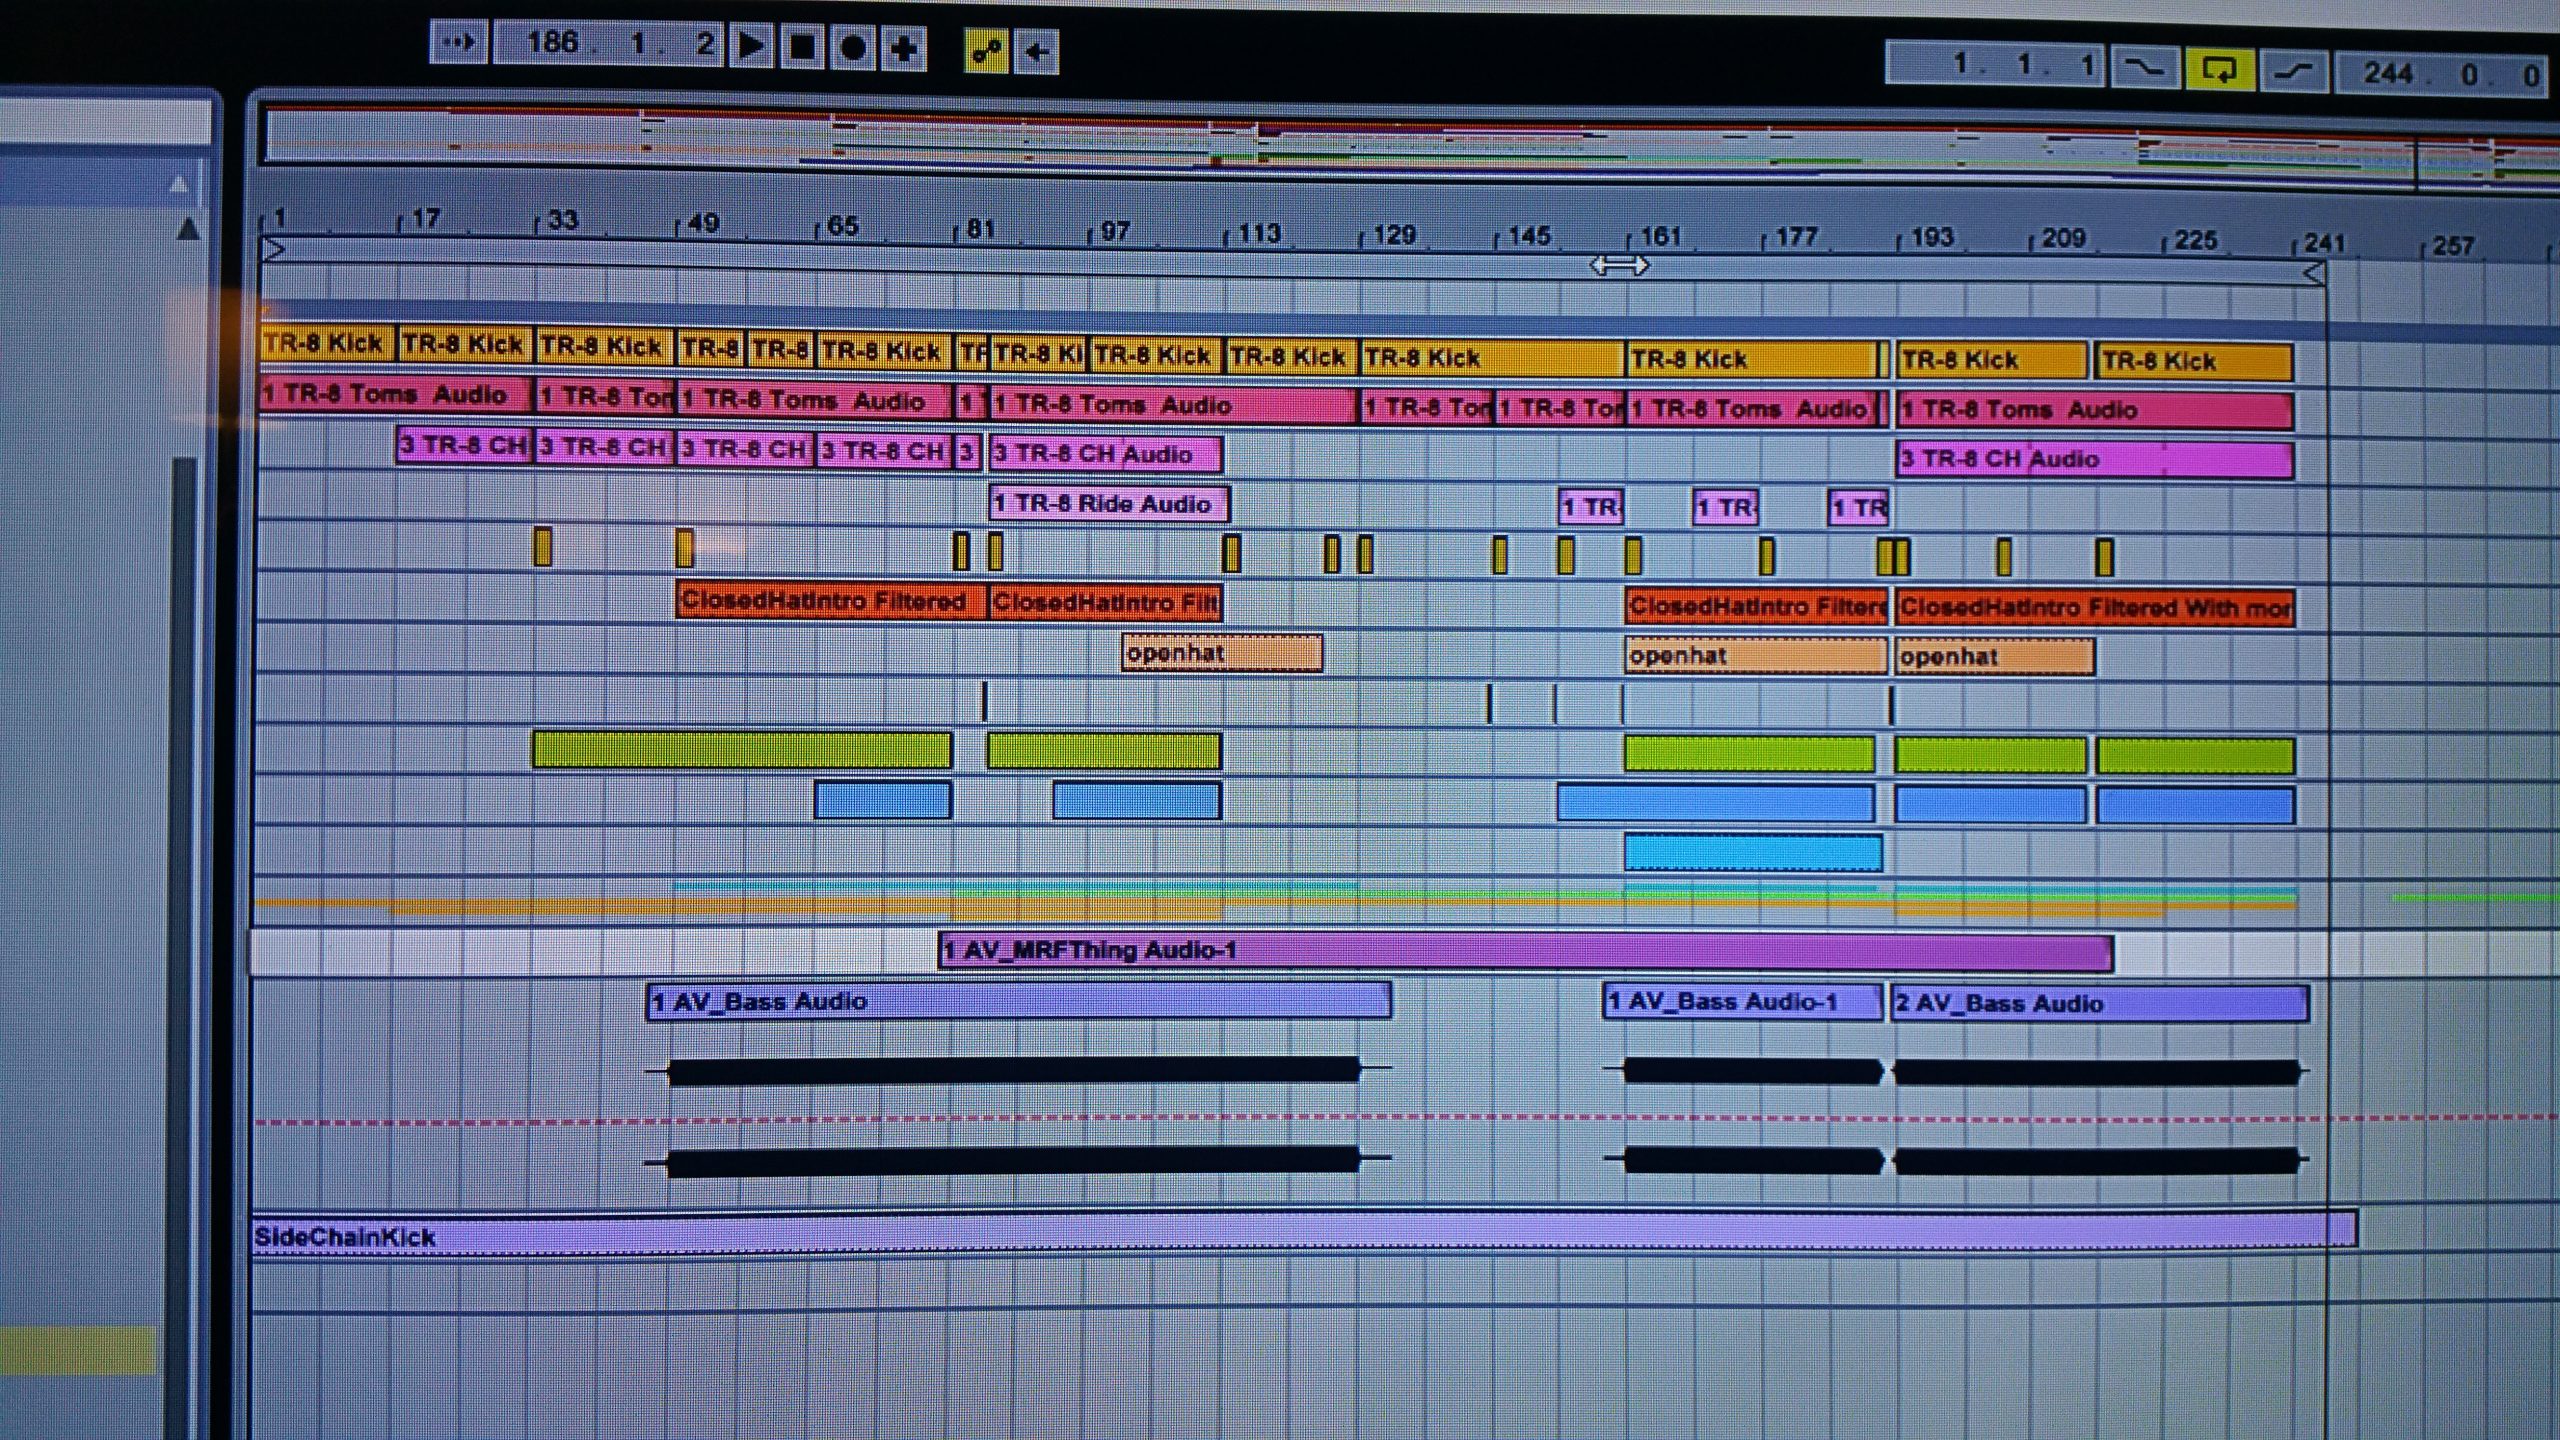
Task: Click the Punch-Out switch icon
Action: (2294, 72)
